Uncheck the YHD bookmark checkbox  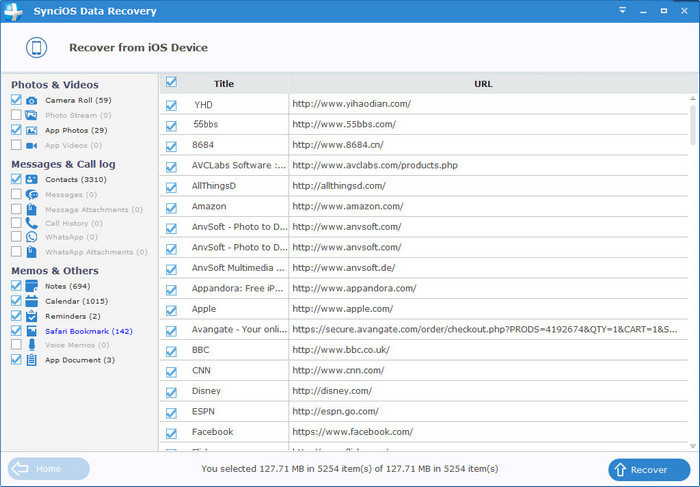[171, 106]
